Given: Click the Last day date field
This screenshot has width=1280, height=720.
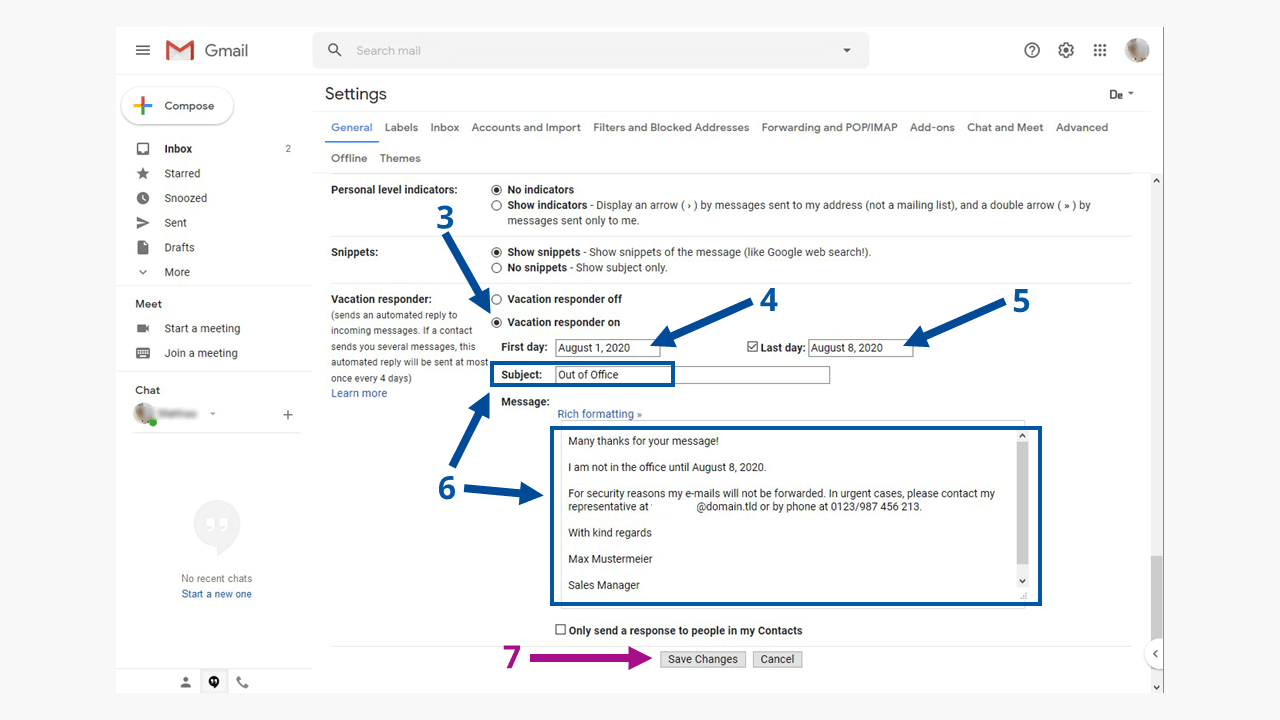Looking at the screenshot, I should 860,347.
